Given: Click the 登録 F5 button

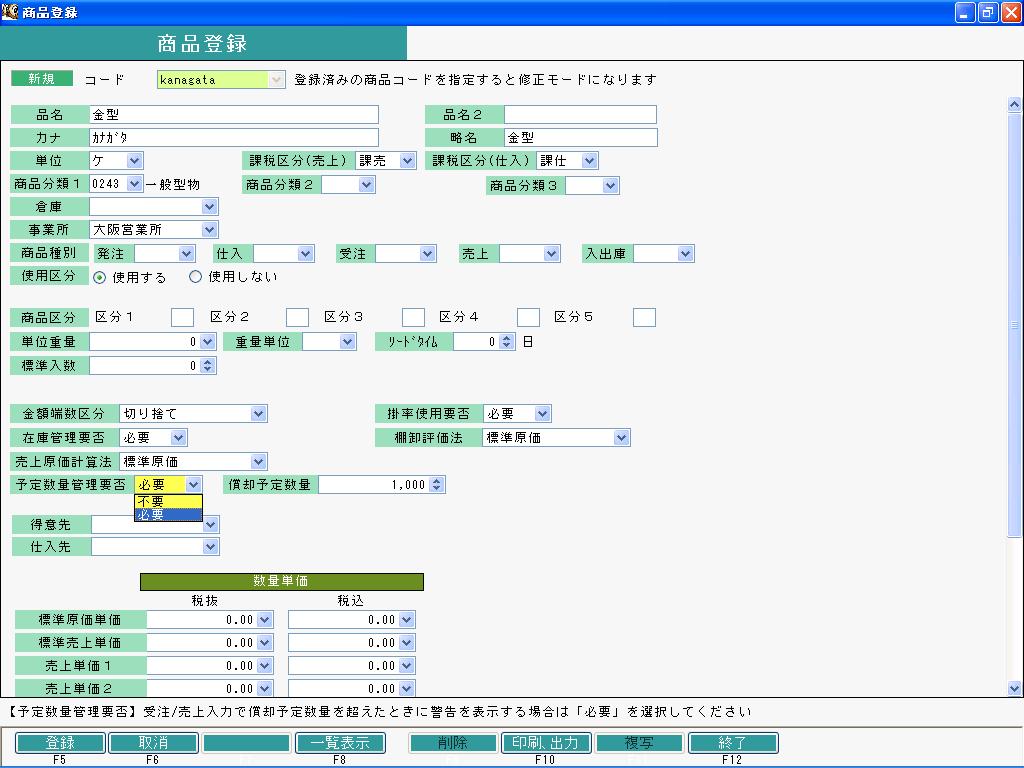Looking at the screenshot, I should point(60,743).
